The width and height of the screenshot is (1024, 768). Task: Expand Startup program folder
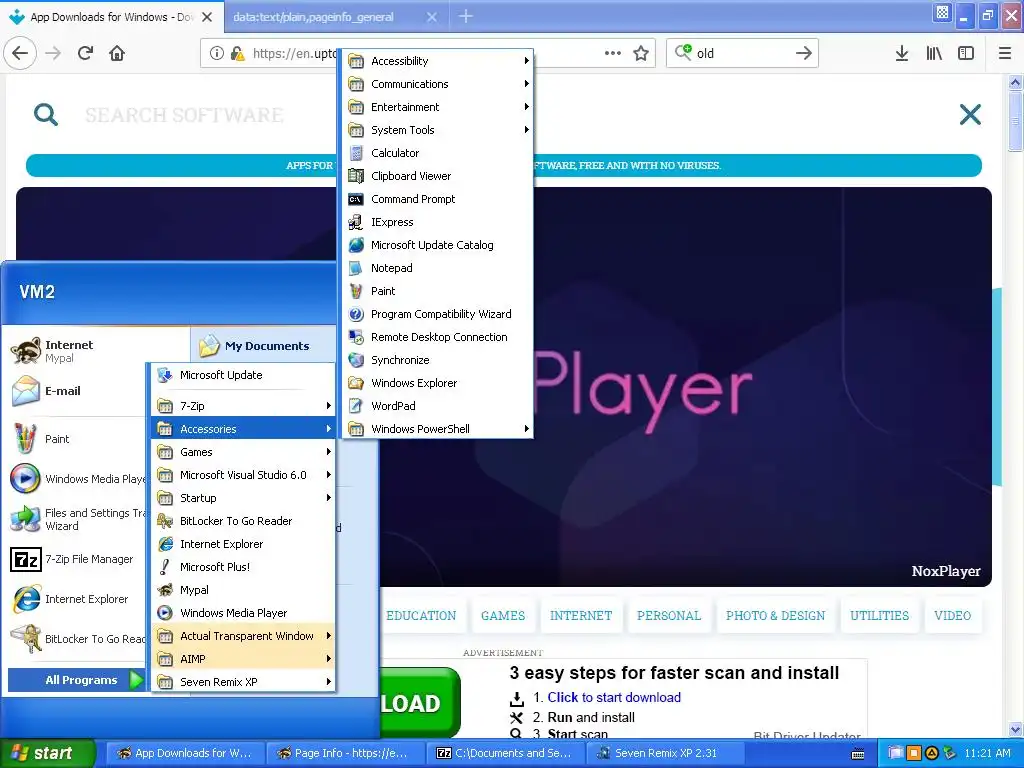click(244, 498)
